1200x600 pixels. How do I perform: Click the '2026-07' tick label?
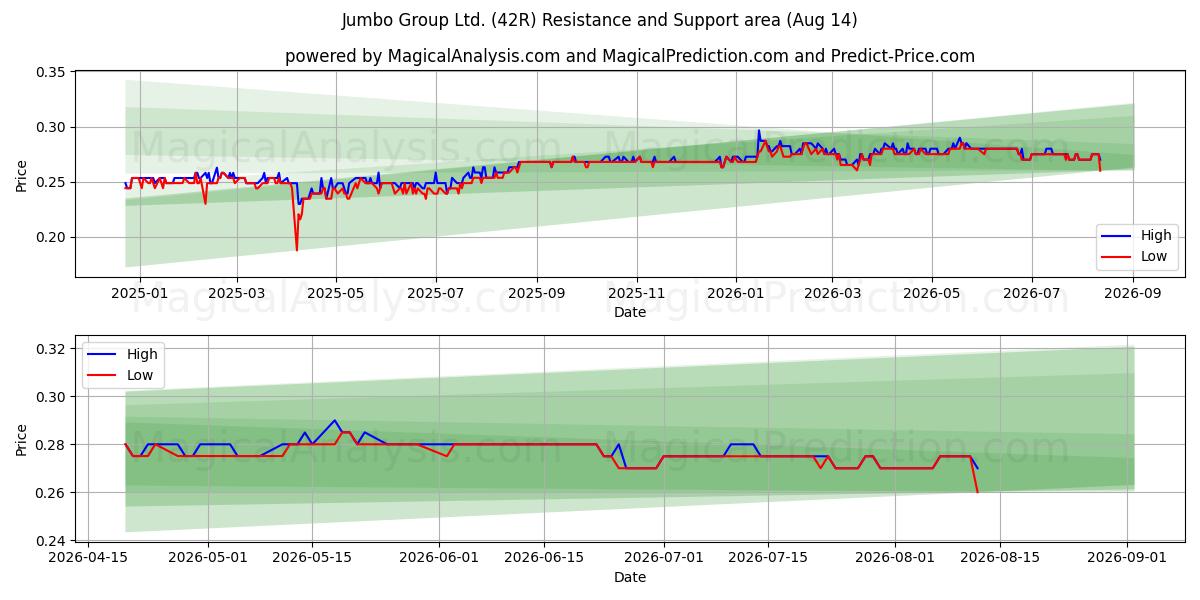[x=1031, y=293]
